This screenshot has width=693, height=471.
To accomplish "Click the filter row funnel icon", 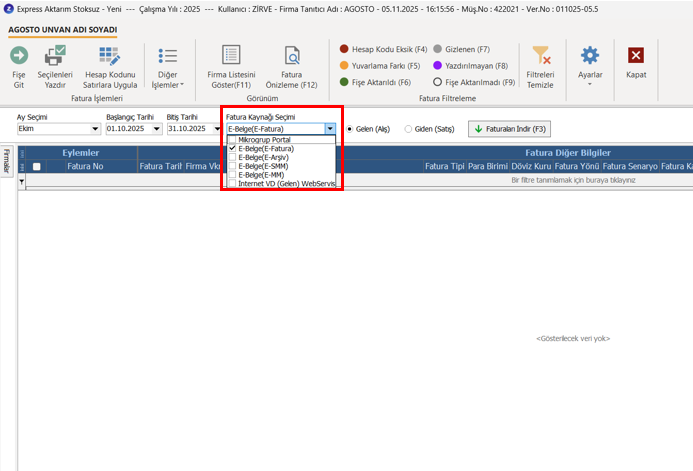I will pos(22,182).
